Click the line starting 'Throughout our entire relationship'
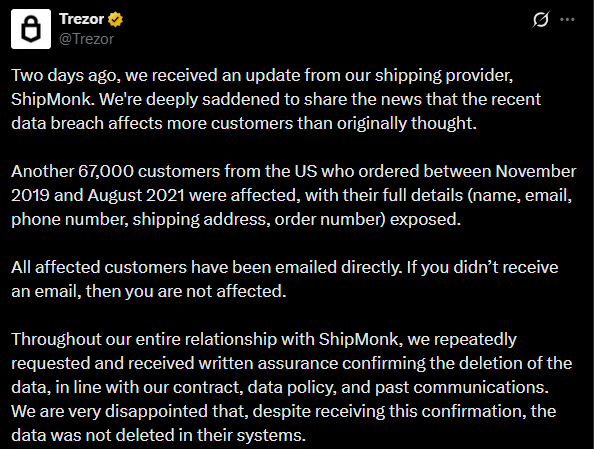Viewport: 594px width, 449px height. click(x=264, y=339)
